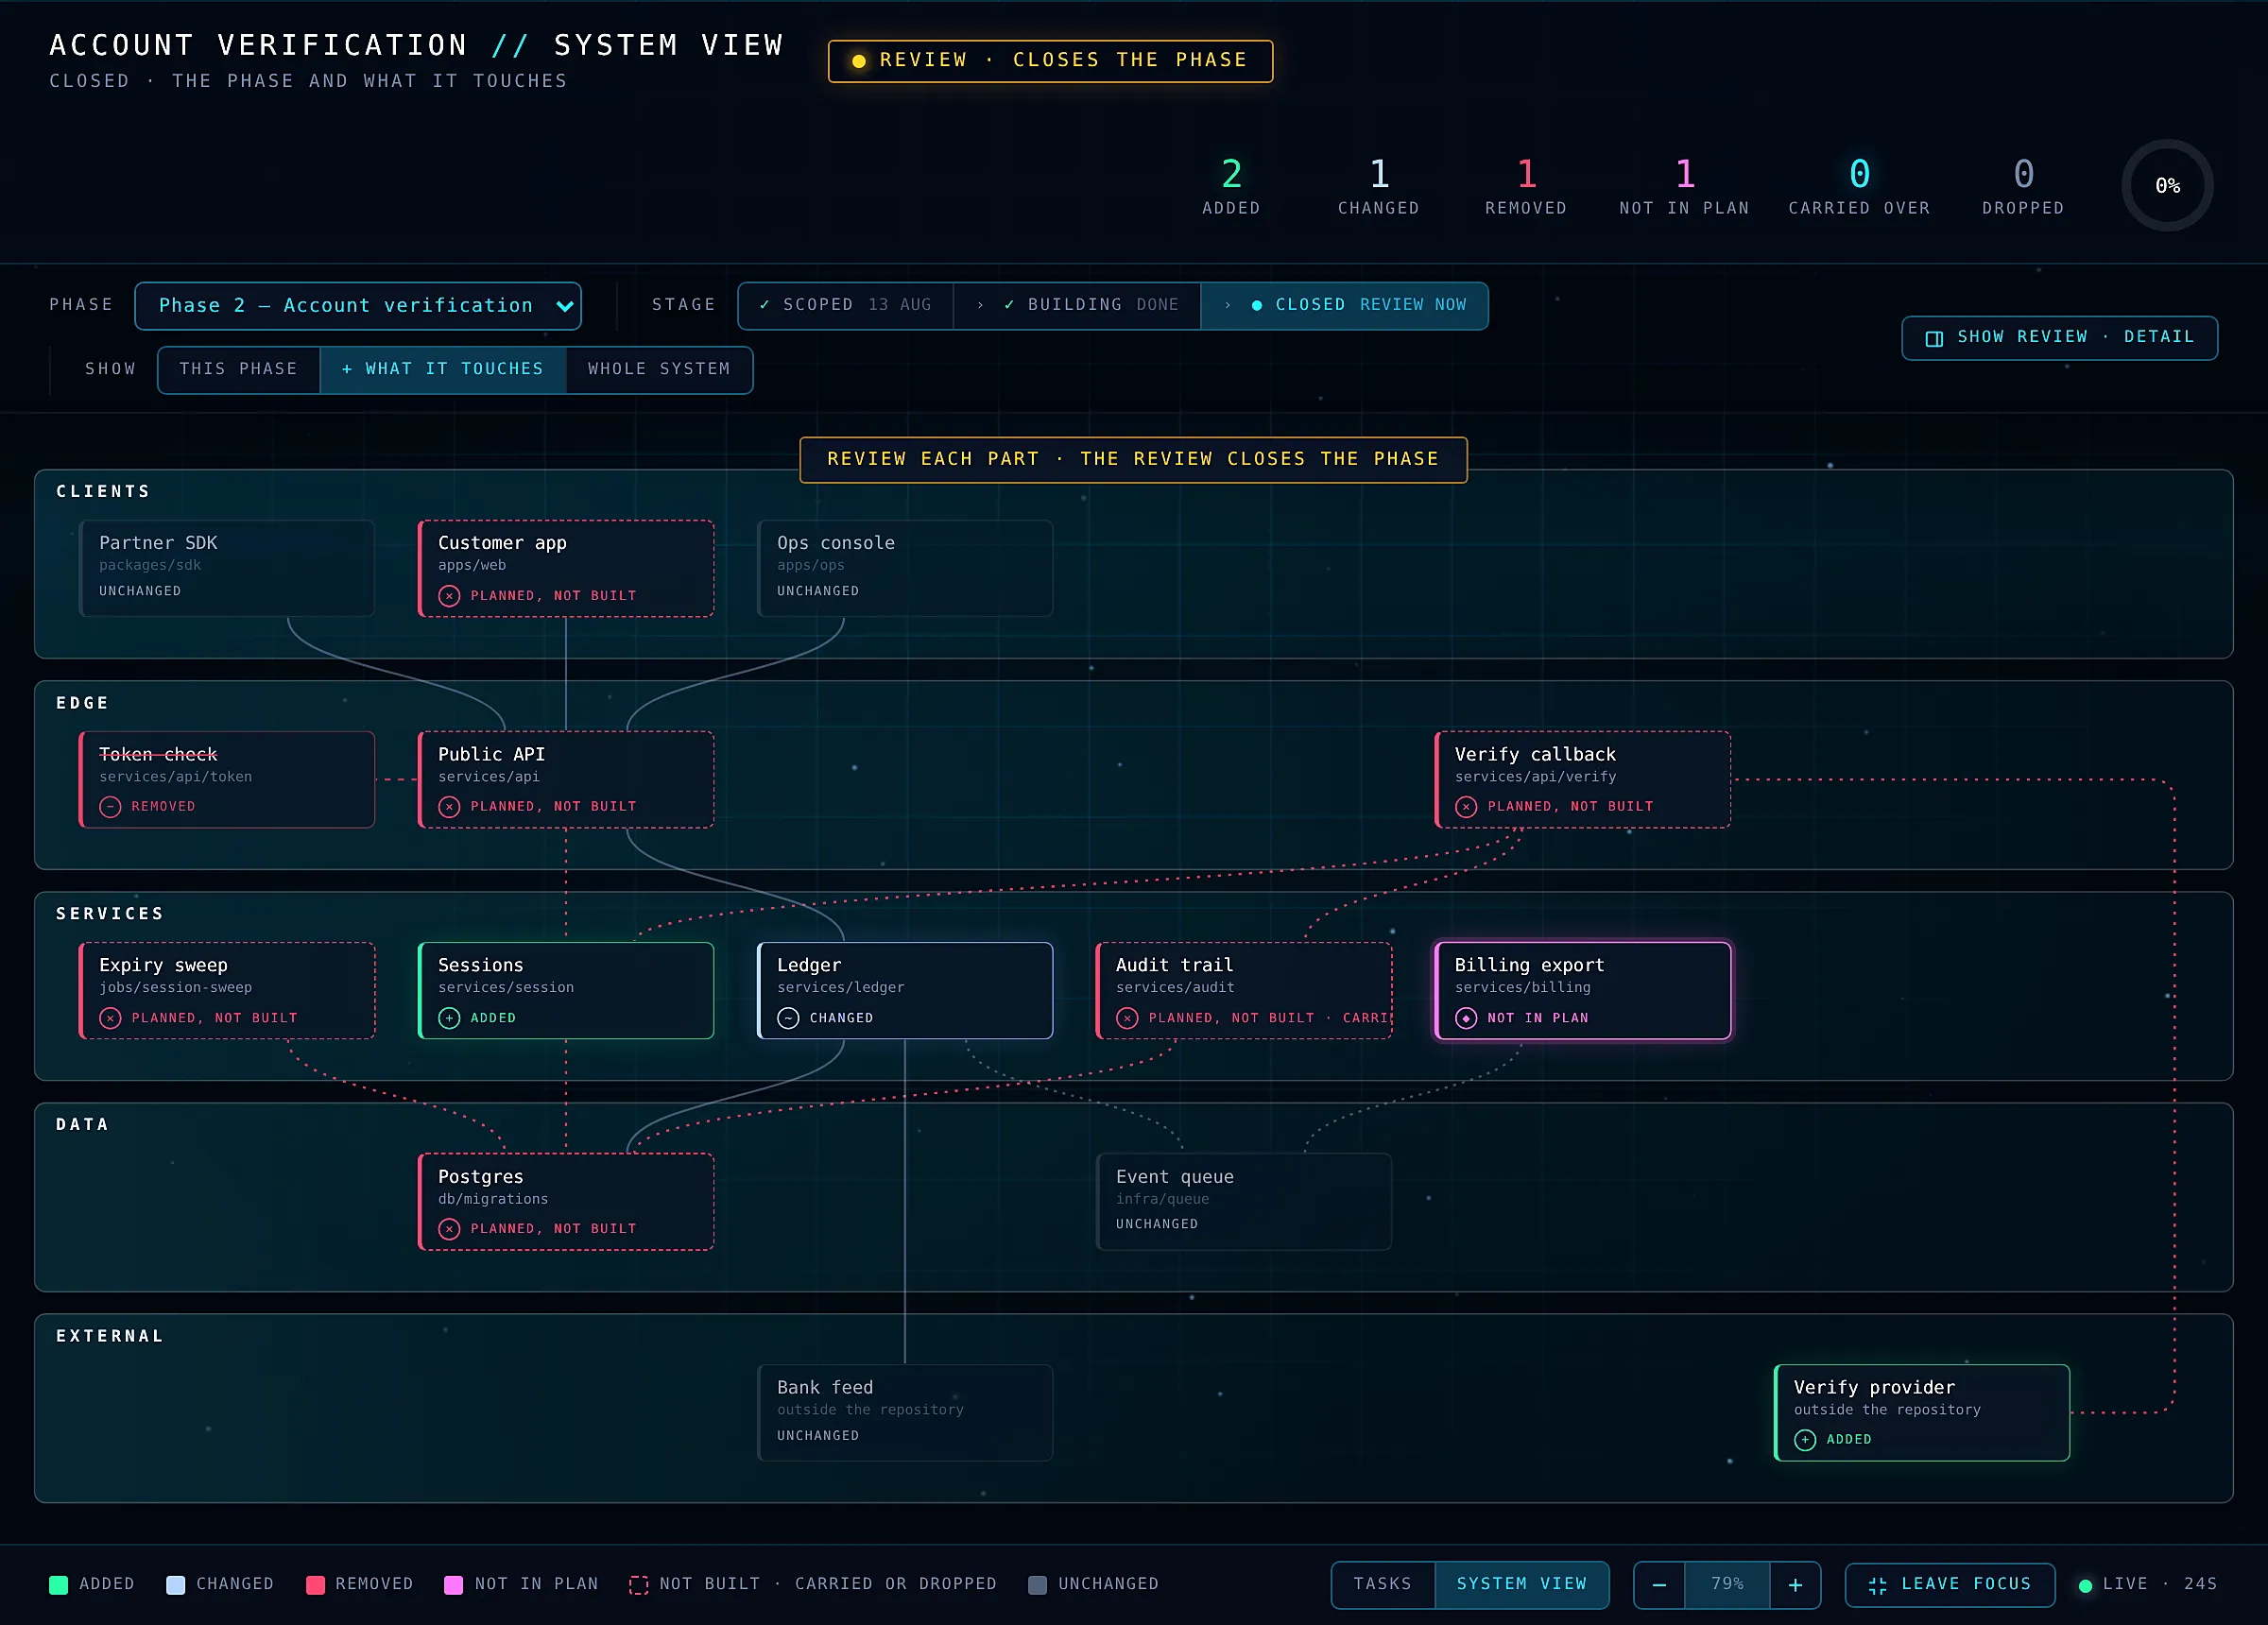Select the Partner SDK node

[x=227, y=568]
